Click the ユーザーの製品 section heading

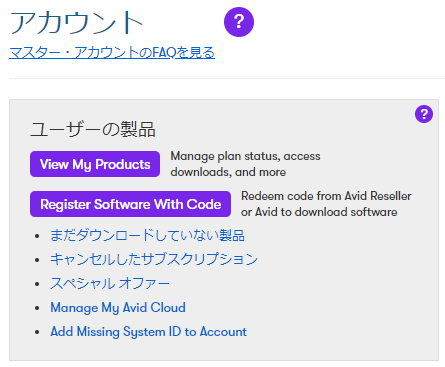click(x=93, y=129)
